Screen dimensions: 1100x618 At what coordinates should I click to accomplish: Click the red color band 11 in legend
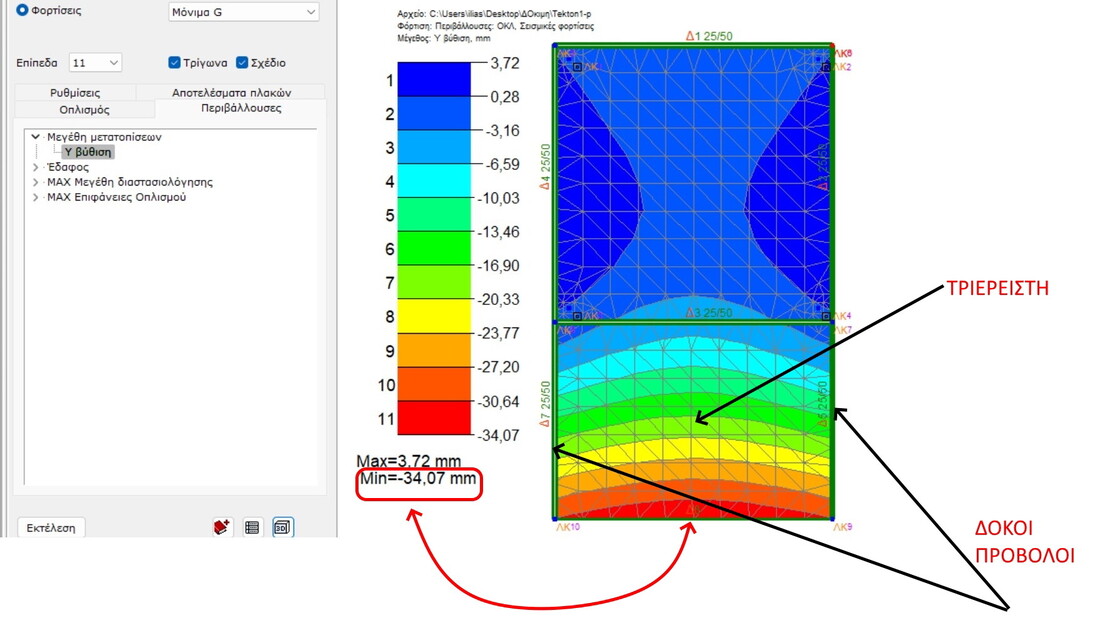(434, 418)
